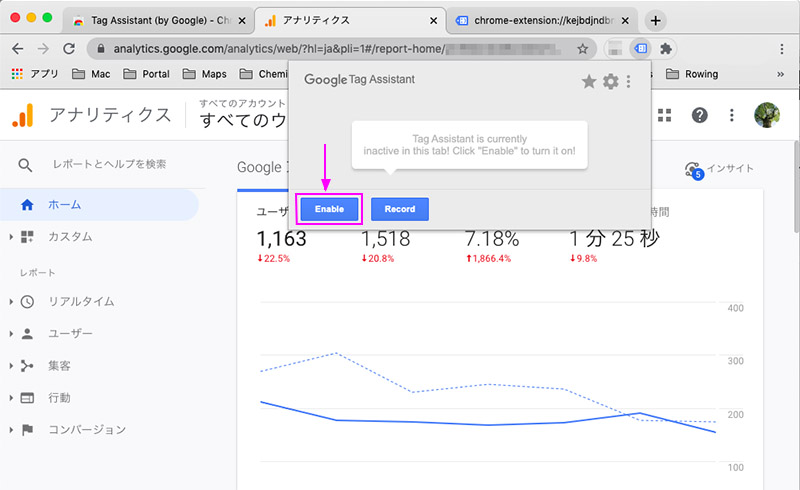Close the chrome-extension tab

point(625,20)
